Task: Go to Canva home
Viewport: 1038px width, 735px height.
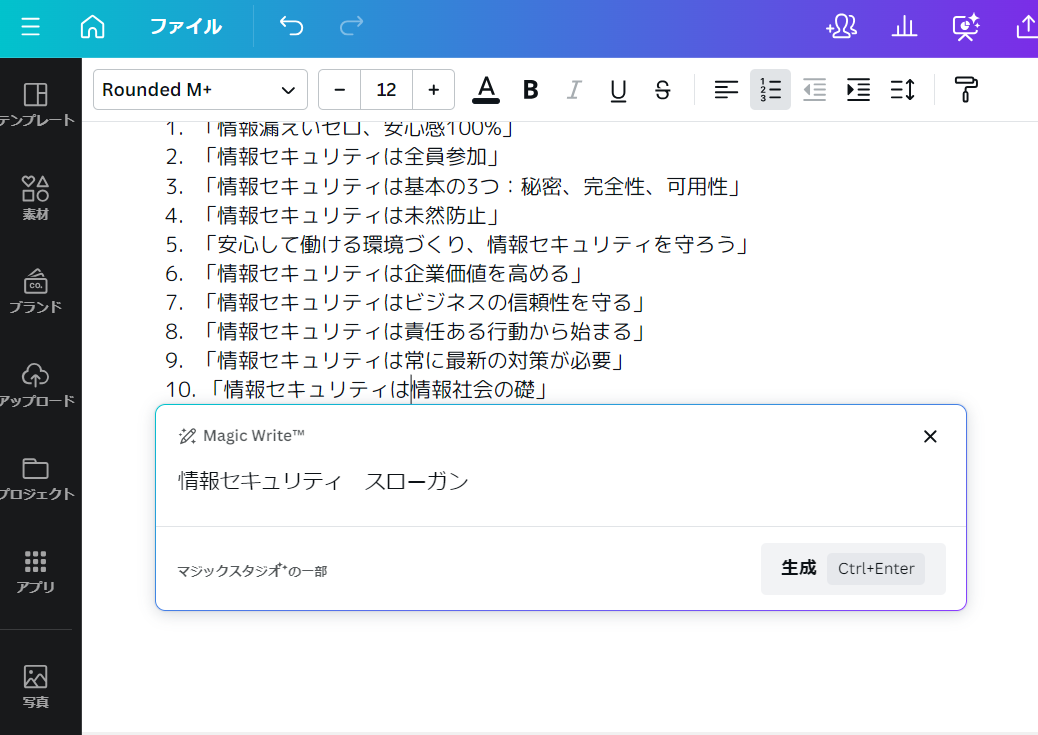Action: pyautogui.click(x=92, y=26)
